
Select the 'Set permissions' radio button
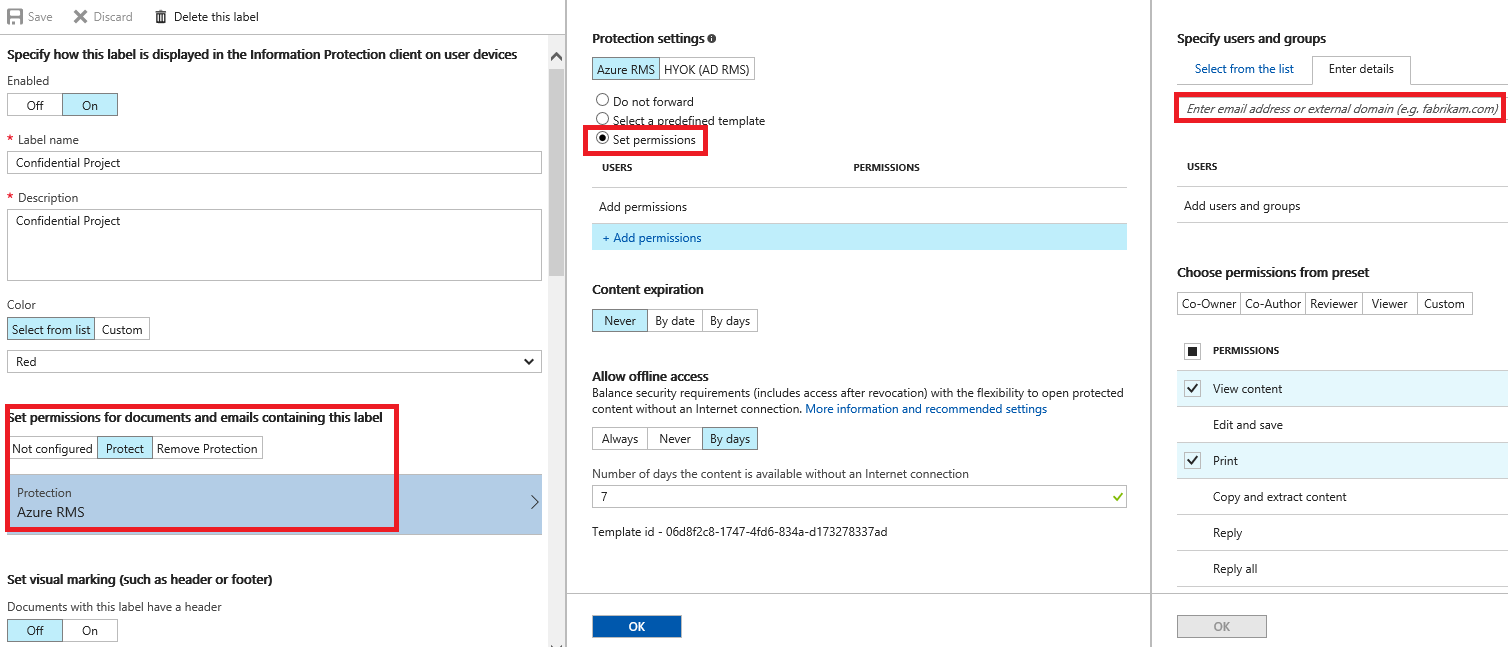coord(602,139)
